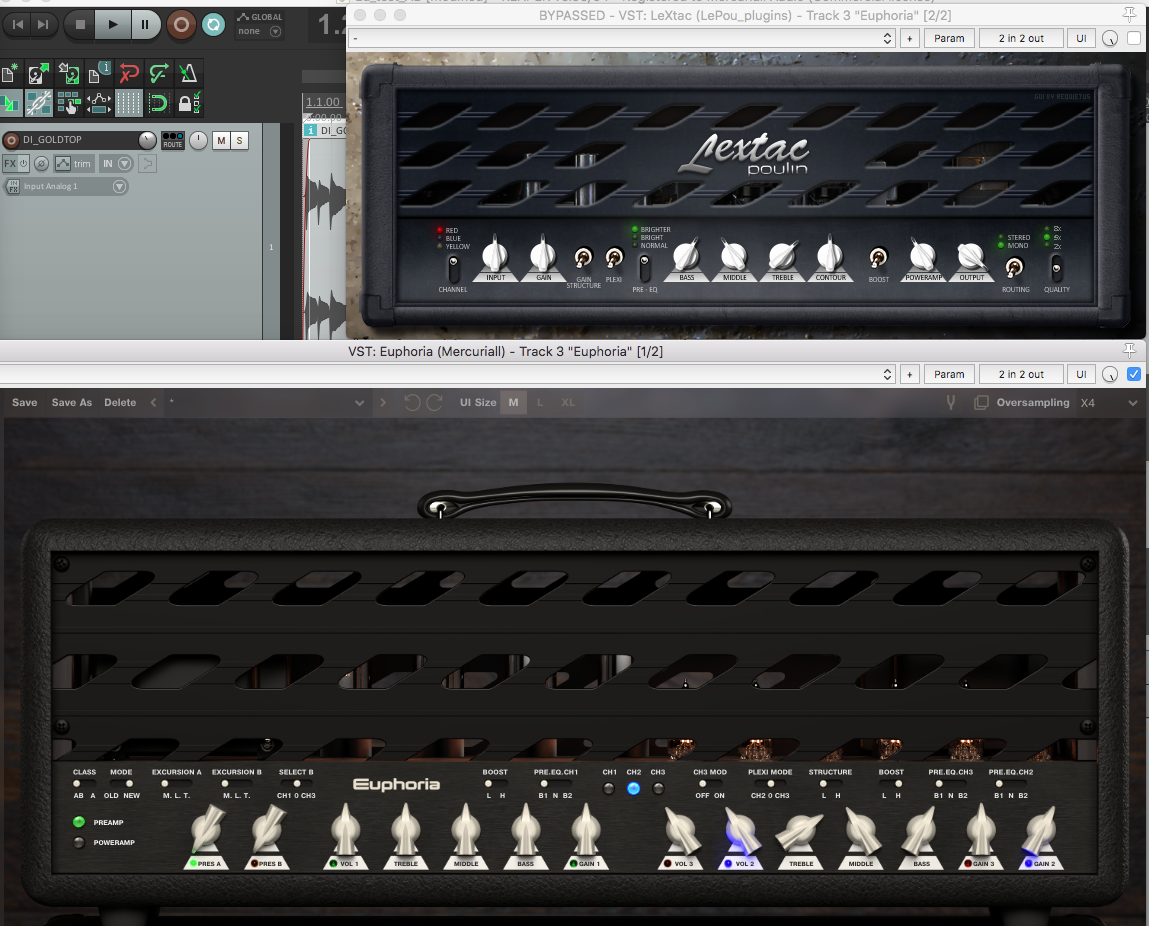
Task: Click the plus button in the LeXtac window
Action: click(x=909, y=38)
